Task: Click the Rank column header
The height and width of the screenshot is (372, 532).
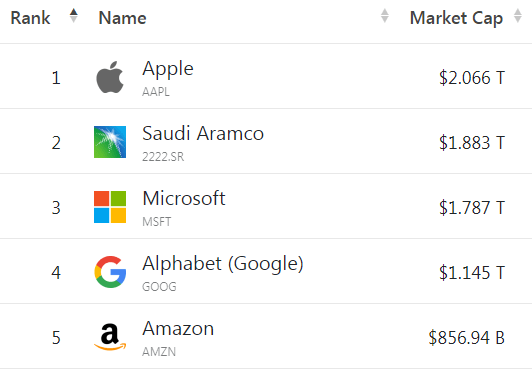Action: pos(30,18)
